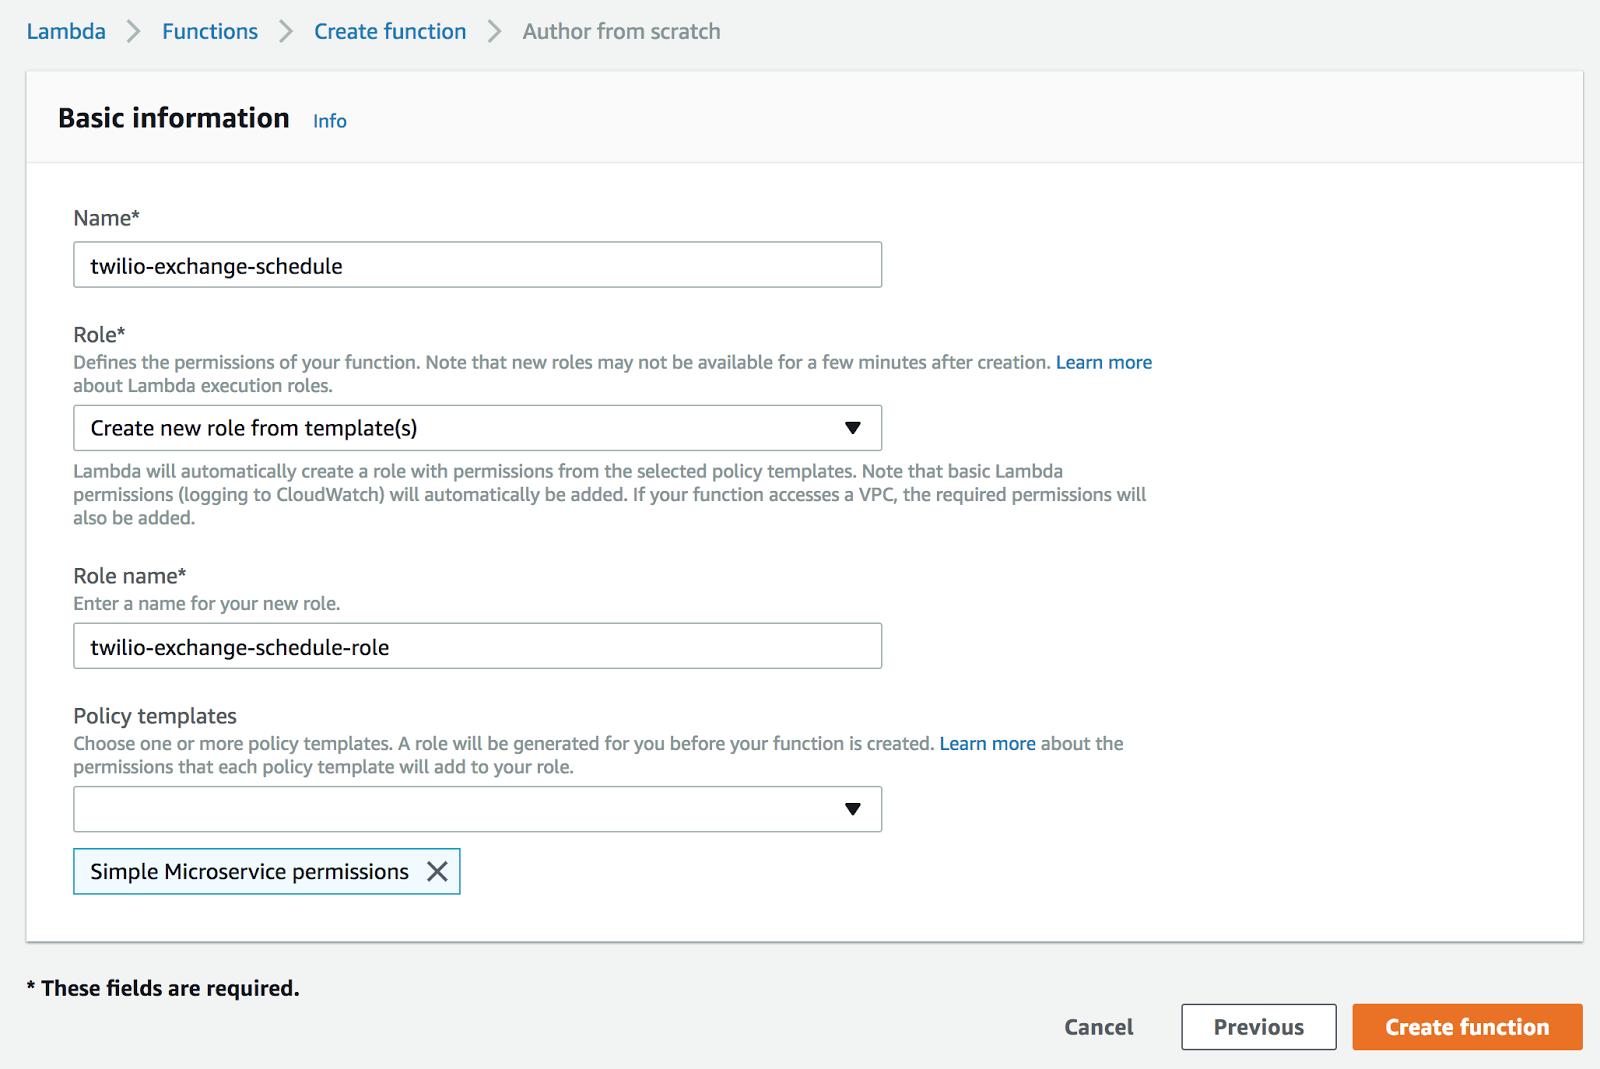Click the orange Create function button
Screen dimensions: 1600x1069
pyautogui.click(x=1467, y=1027)
